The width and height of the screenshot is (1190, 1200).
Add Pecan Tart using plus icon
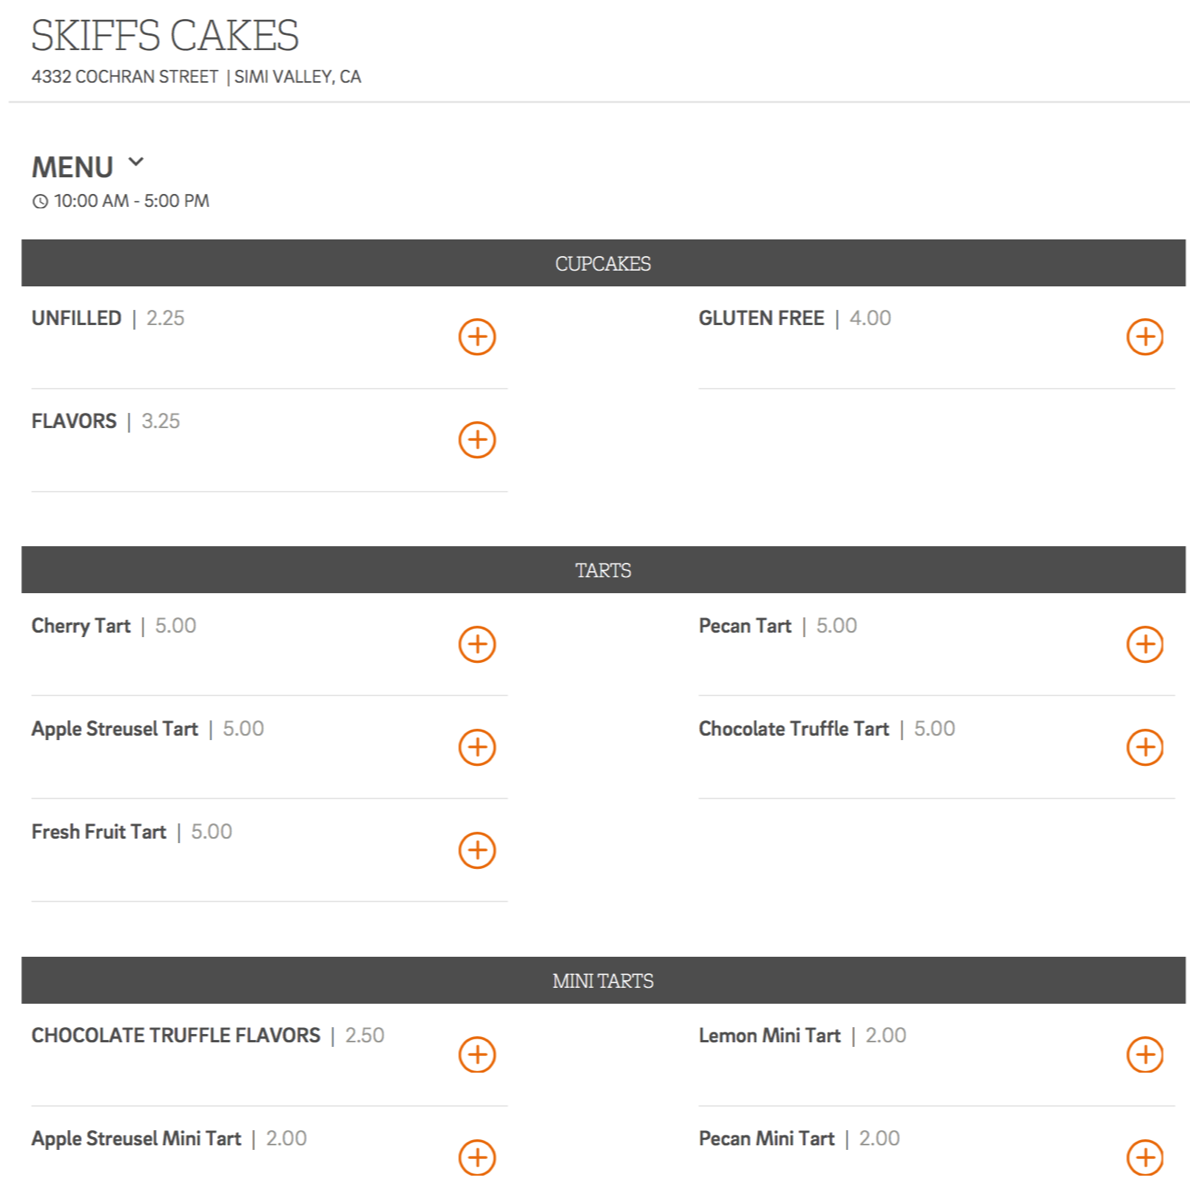(1144, 644)
